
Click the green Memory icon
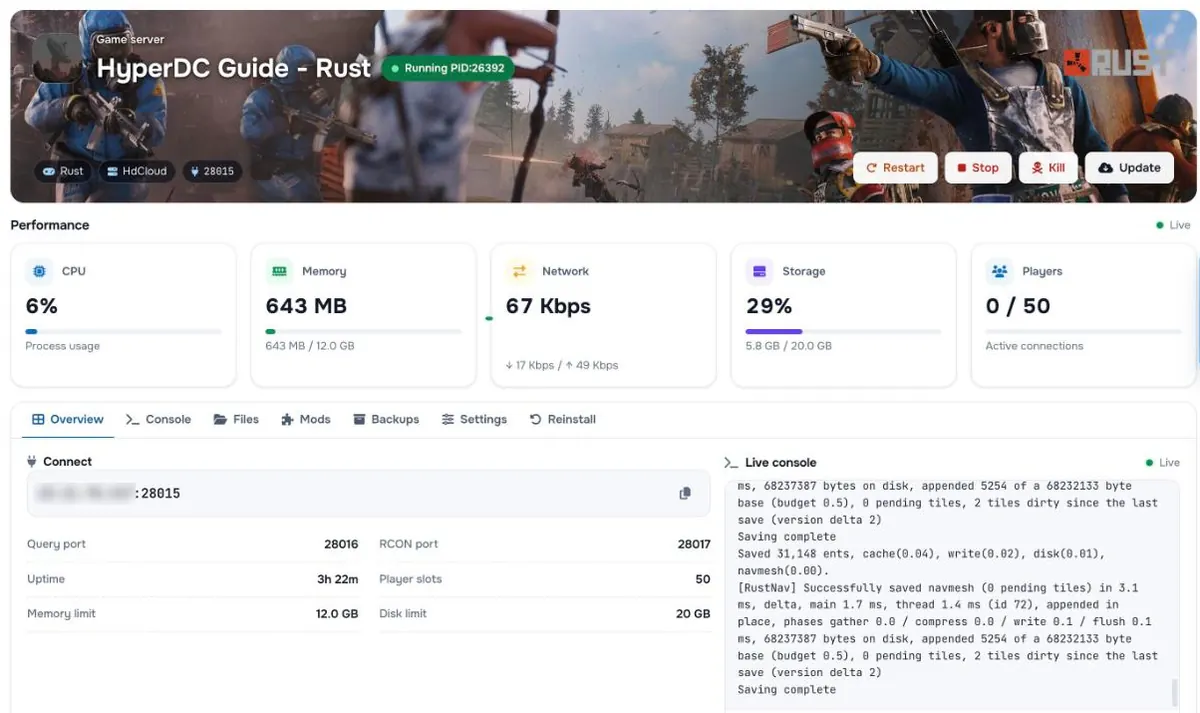coord(280,271)
